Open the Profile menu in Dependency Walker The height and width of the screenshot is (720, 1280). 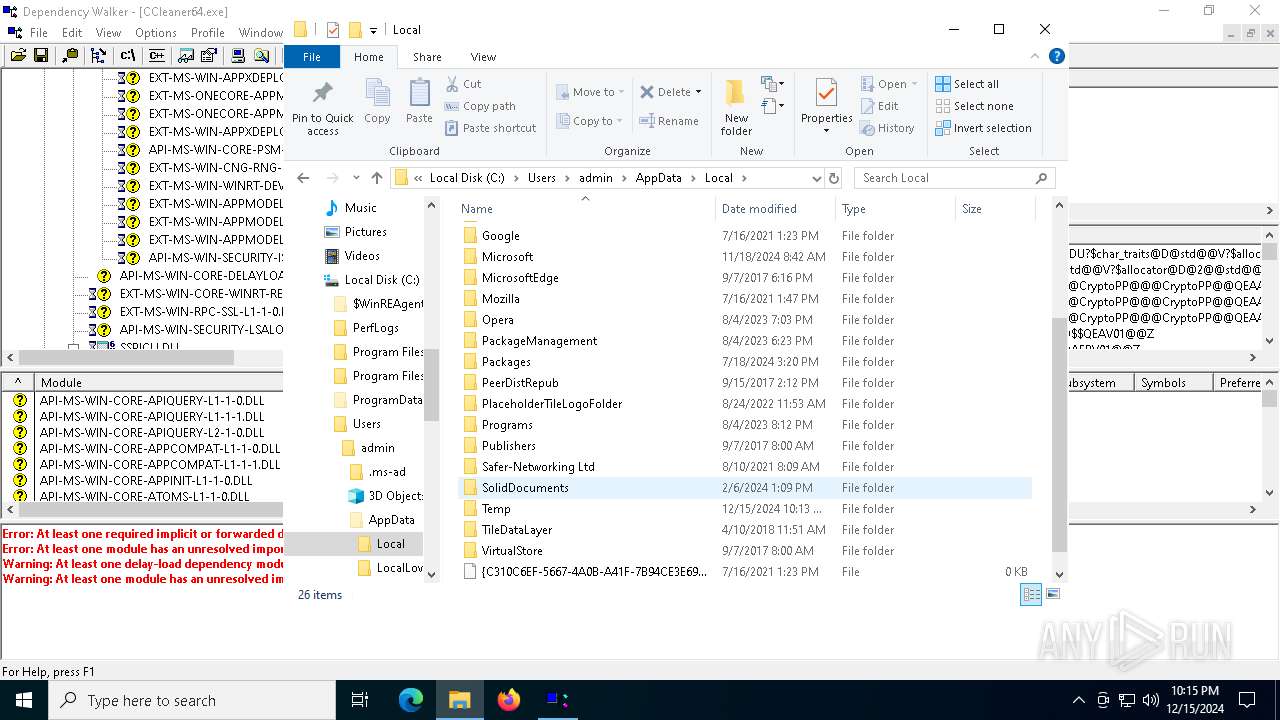(x=208, y=33)
